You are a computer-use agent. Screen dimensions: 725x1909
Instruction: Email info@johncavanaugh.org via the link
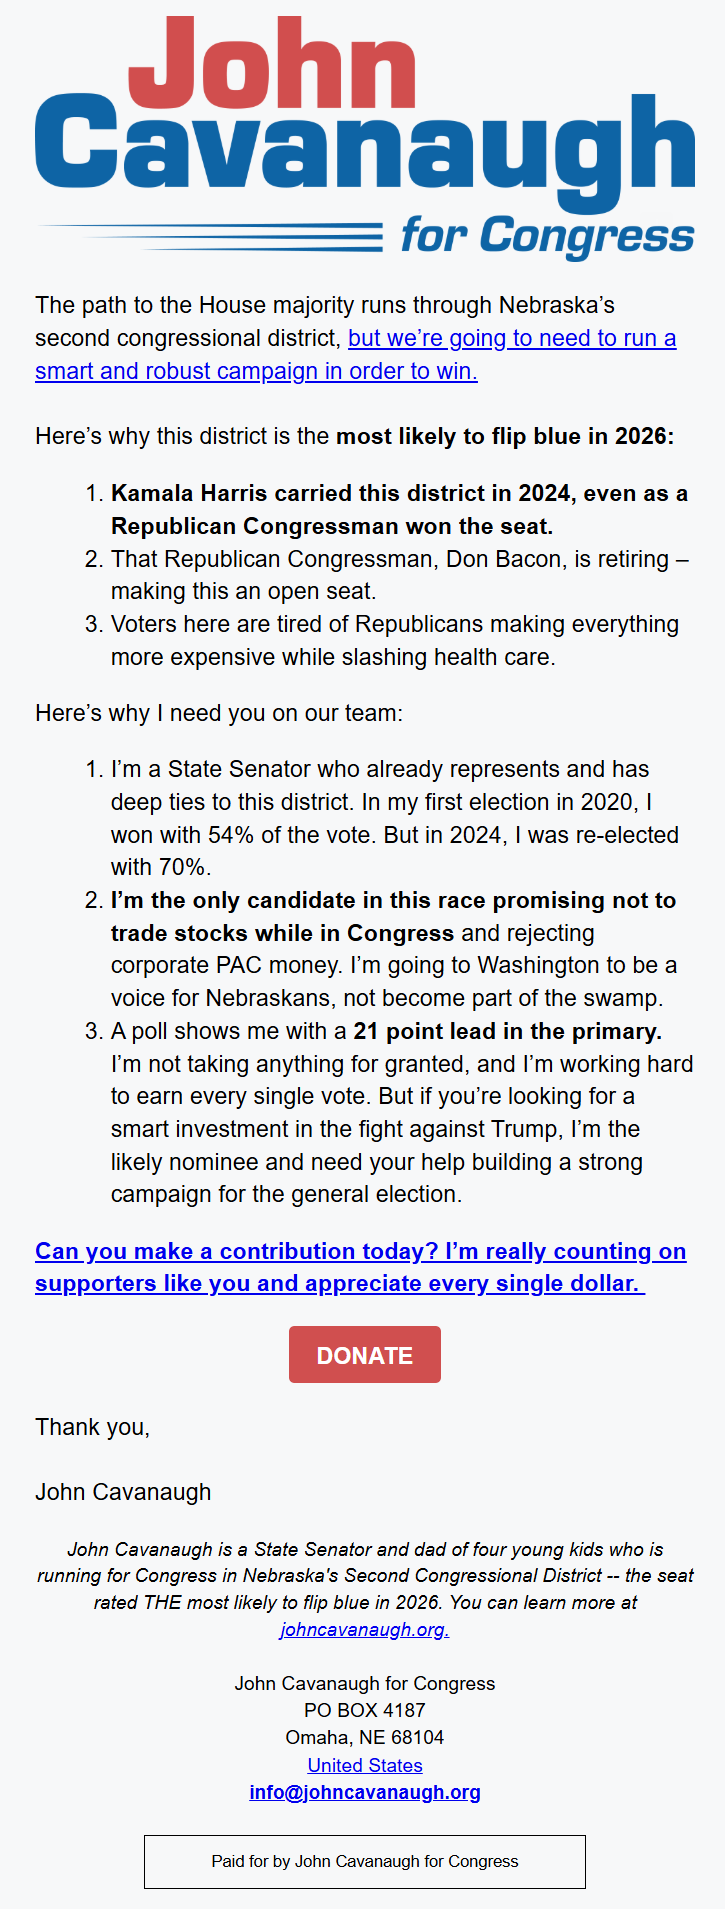[365, 1792]
